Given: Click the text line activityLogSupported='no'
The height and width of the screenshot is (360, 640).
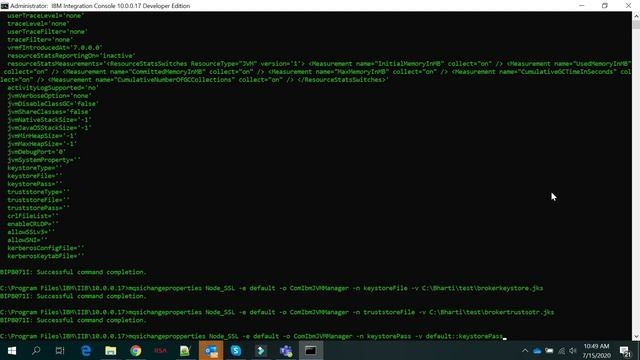Looking at the screenshot, I should point(53,88).
